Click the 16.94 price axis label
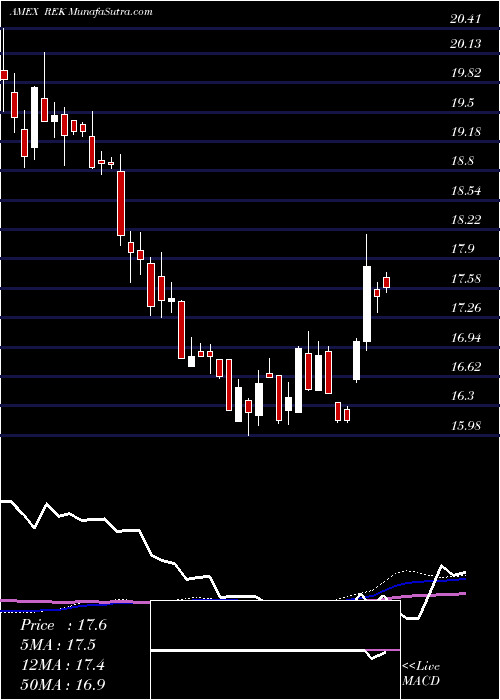 tap(467, 338)
